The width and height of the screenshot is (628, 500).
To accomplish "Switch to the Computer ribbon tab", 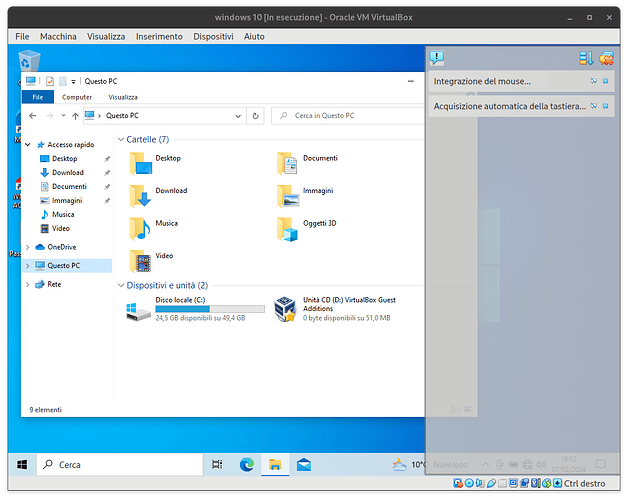I will coord(77,97).
